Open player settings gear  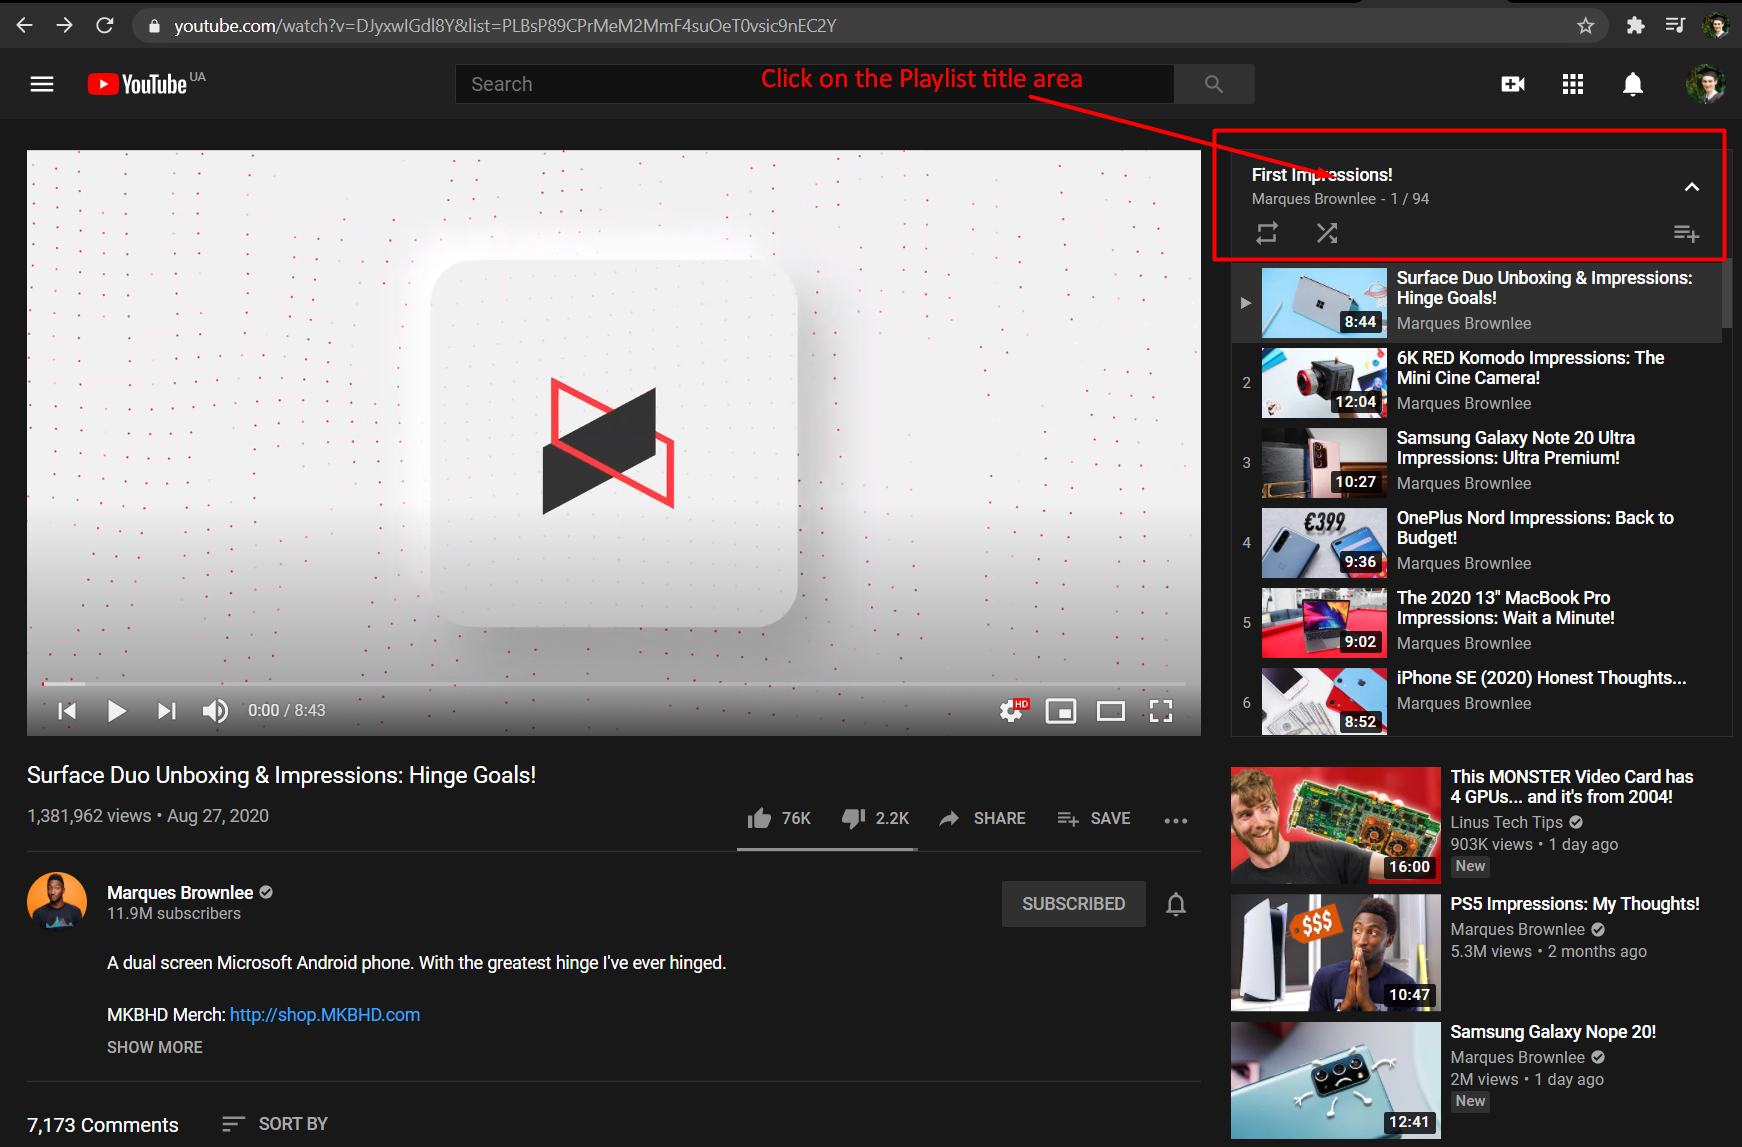[1012, 711]
